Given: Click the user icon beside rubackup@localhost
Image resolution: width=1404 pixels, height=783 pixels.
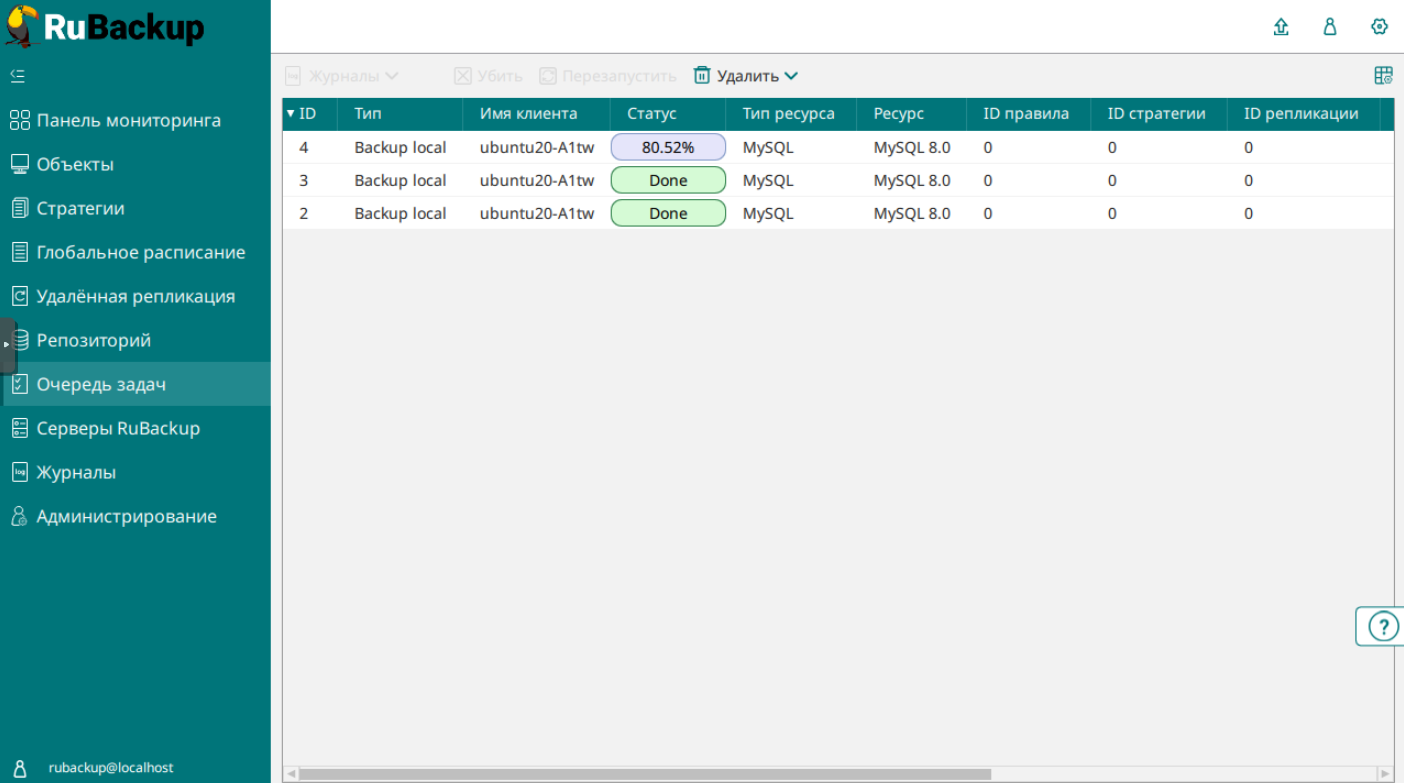Looking at the screenshot, I should [x=20, y=768].
